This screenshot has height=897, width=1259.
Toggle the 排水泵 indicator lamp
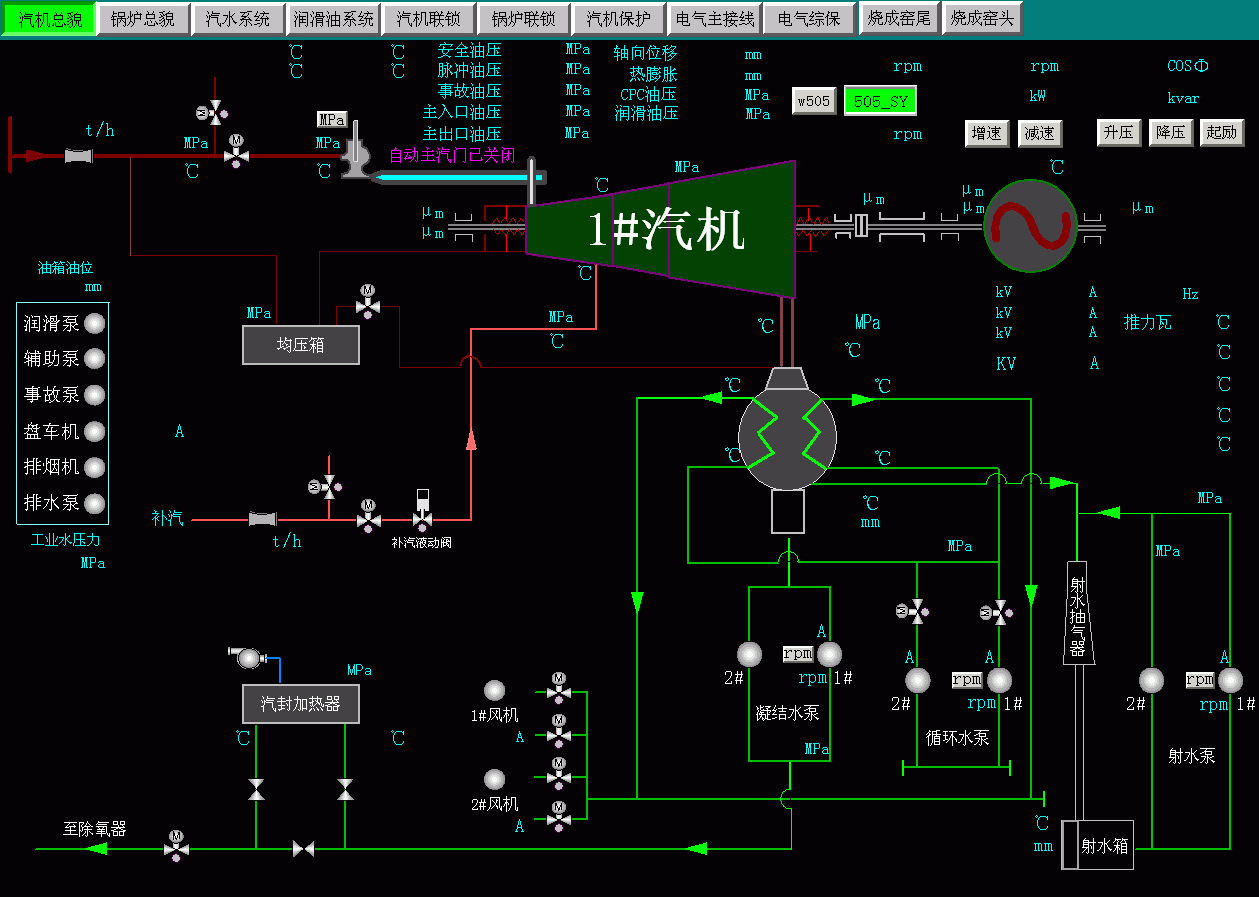point(95,503)
